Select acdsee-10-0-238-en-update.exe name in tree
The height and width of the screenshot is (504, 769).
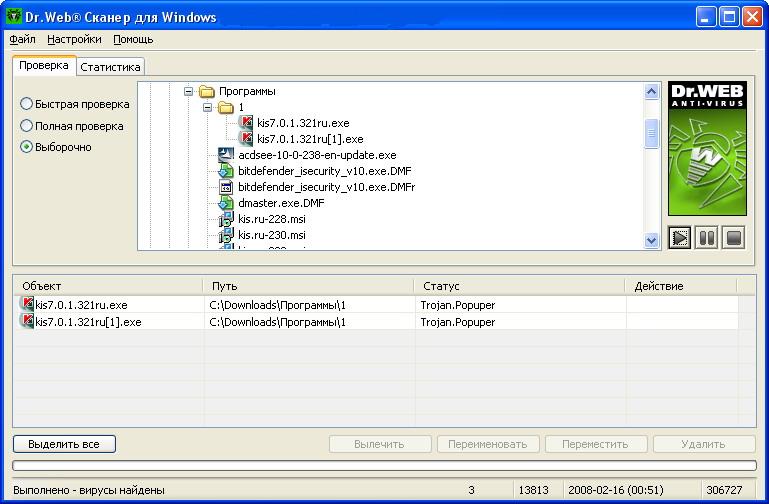pyautogui.click(x=317, y=155)
